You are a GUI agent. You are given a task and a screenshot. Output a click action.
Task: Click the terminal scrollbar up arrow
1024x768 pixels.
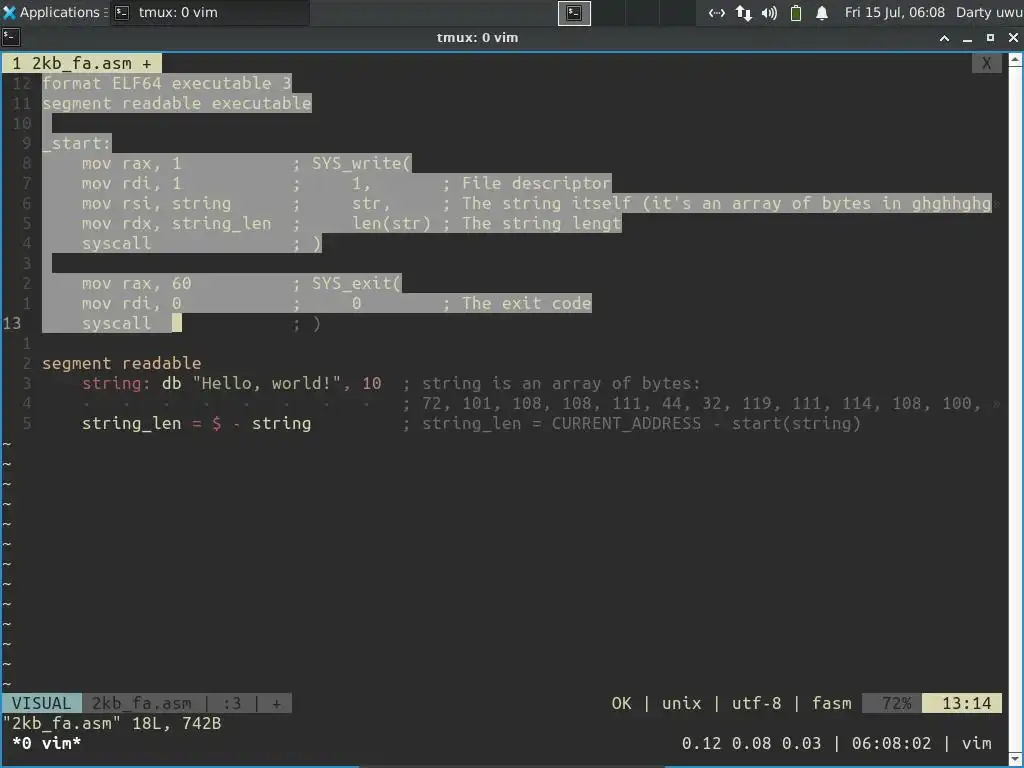pyautogui.click(x=1016, y=59)
